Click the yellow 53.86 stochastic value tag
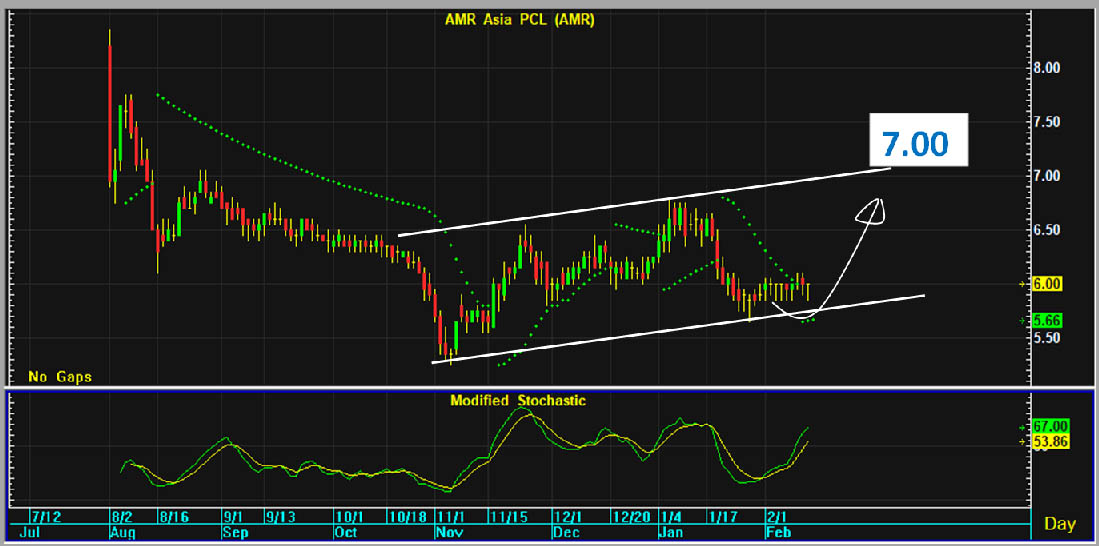 [x=1051, y=441]
